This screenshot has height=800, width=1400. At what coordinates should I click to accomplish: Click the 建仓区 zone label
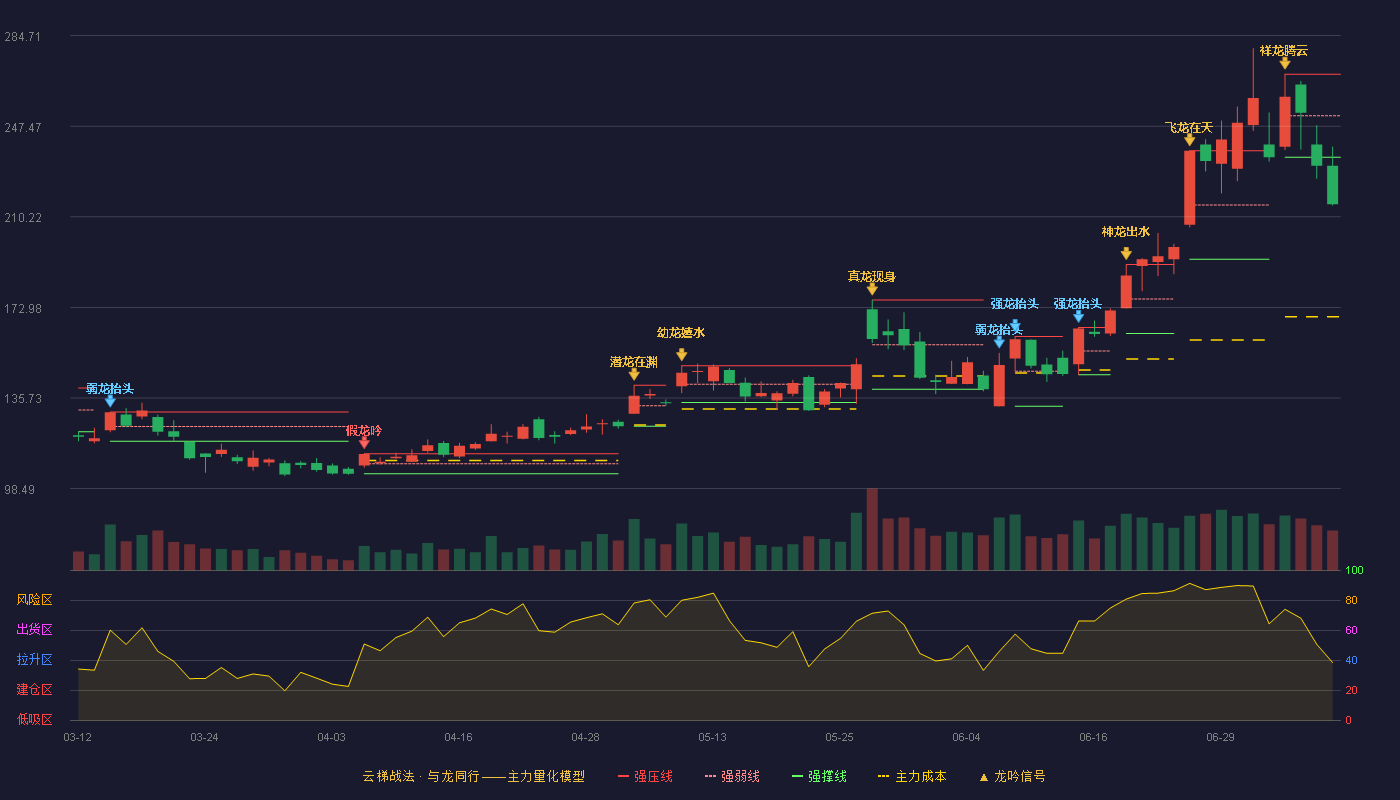coord(34,690)
